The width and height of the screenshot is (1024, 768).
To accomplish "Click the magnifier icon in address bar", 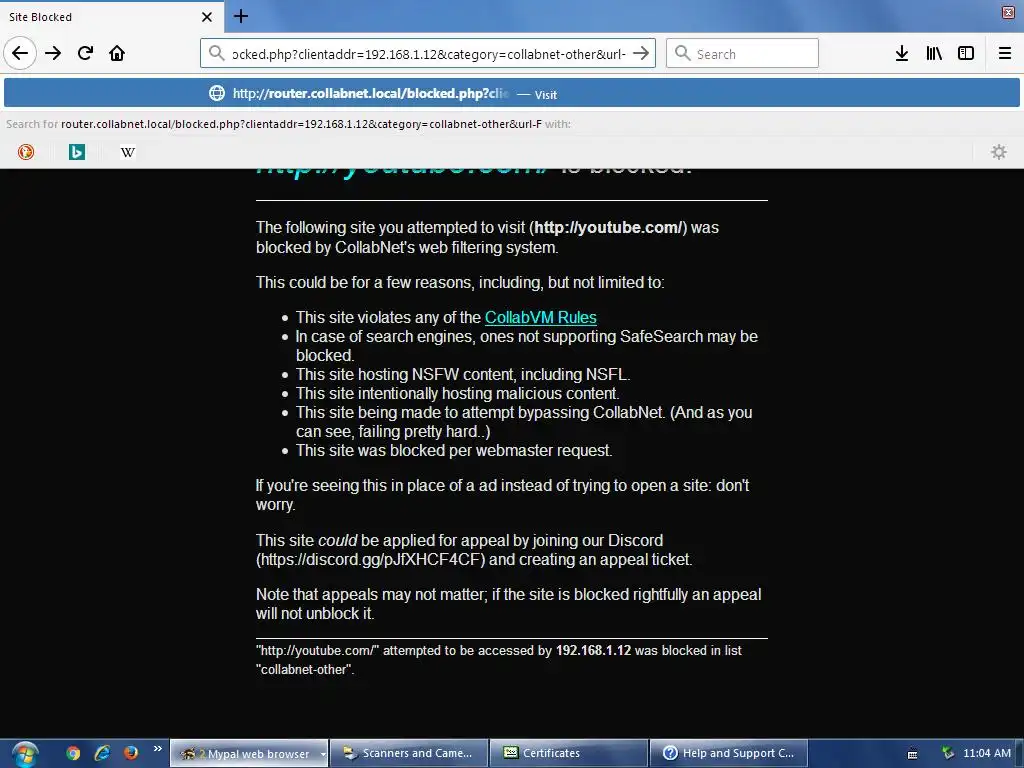I will pos(216,53).
